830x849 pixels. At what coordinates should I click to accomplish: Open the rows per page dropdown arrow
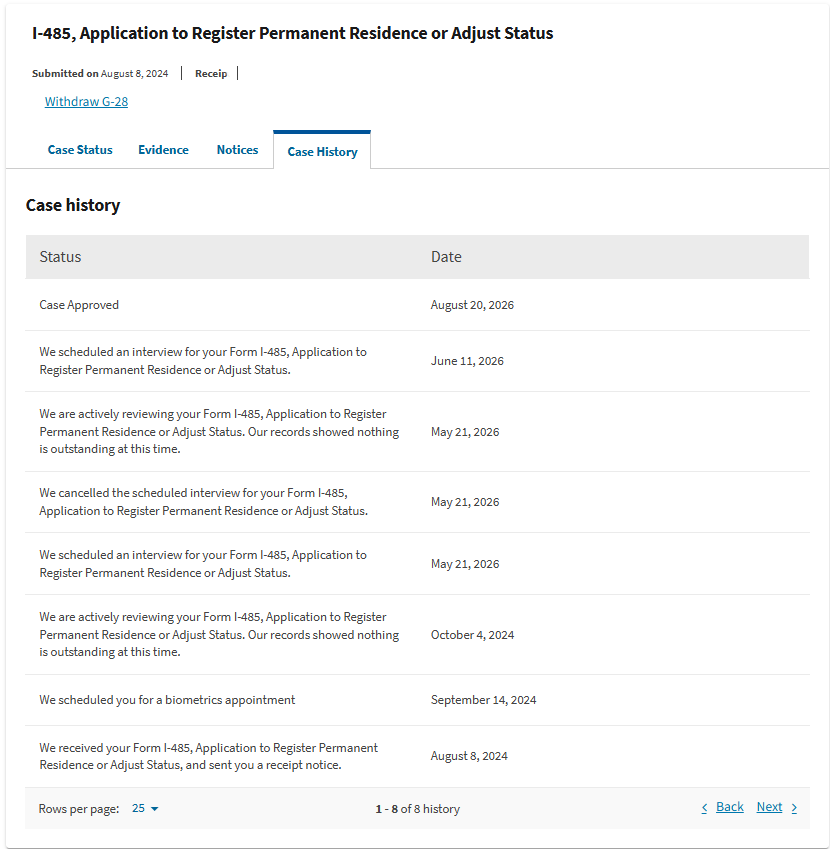click(x=154, y=809)
